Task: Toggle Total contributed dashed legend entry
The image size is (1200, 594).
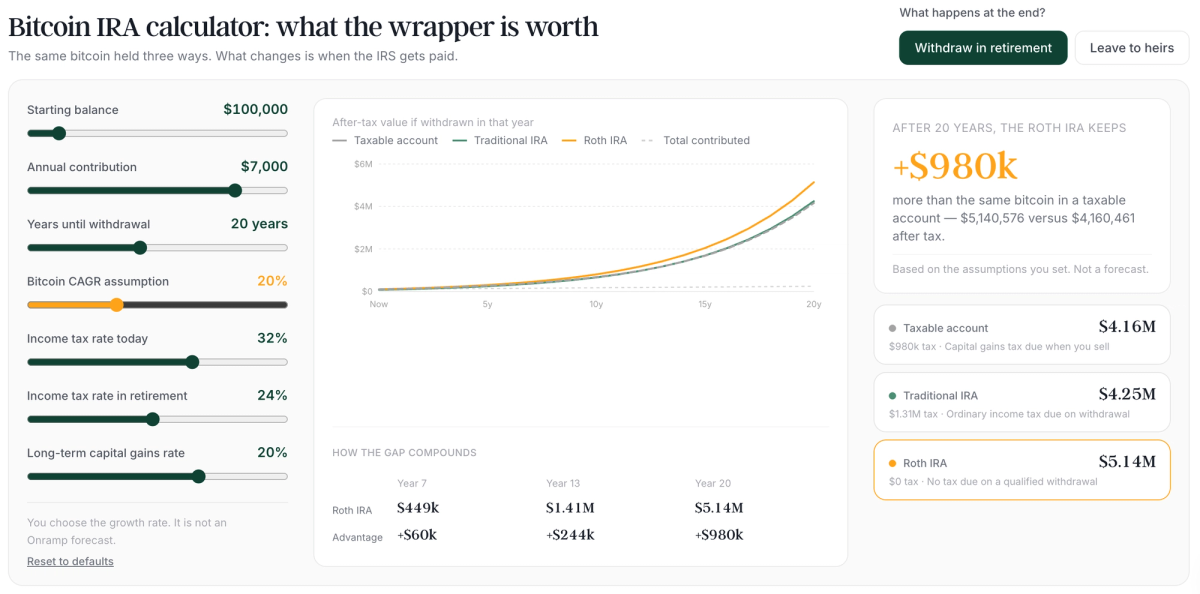Action: [x=695, y=140]
